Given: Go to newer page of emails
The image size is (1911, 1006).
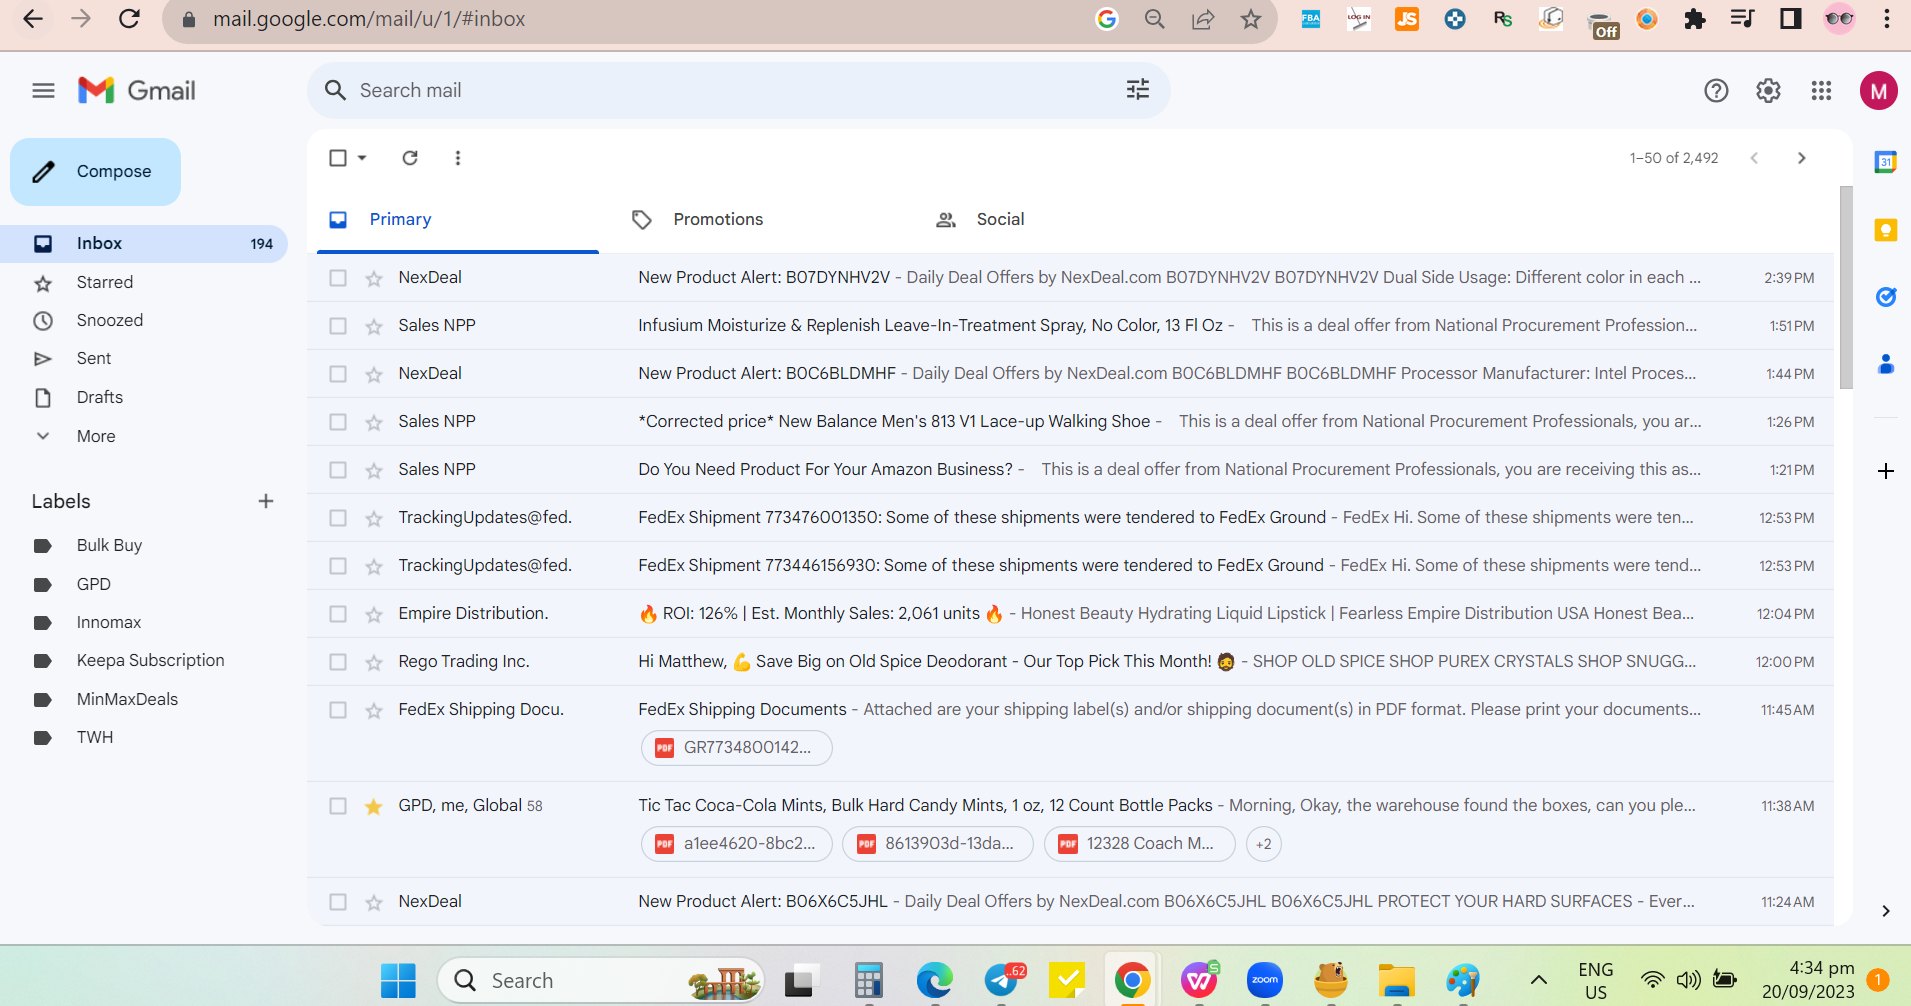Looking at the screenshot, I should 1754,158.
